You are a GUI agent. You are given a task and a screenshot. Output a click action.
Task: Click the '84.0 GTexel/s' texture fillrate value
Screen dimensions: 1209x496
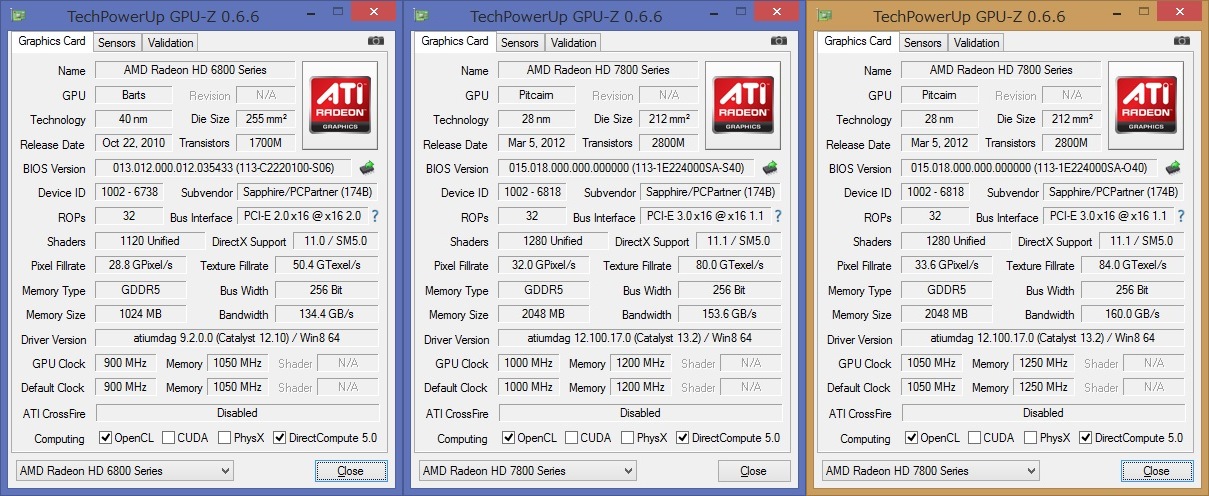(1133, 265)
